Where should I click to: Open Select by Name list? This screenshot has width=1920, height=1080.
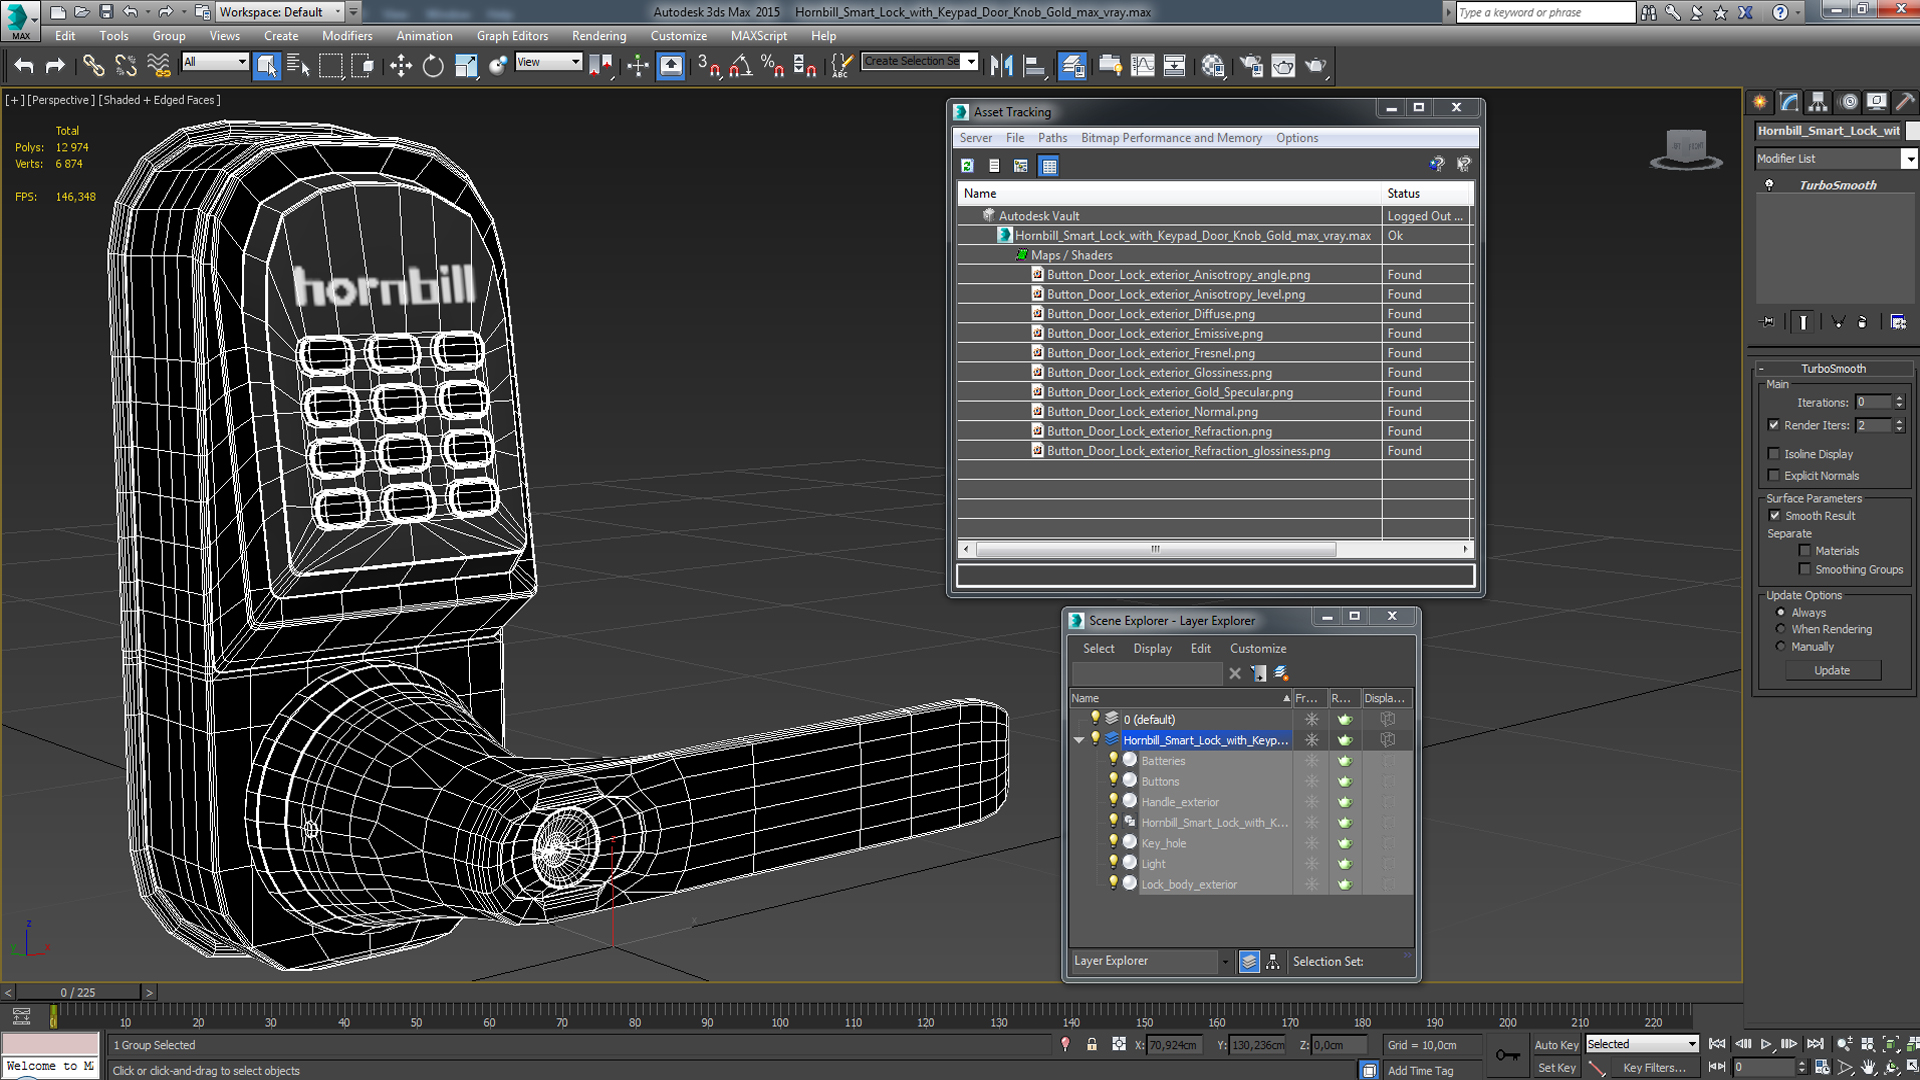(x=298, y=66)
